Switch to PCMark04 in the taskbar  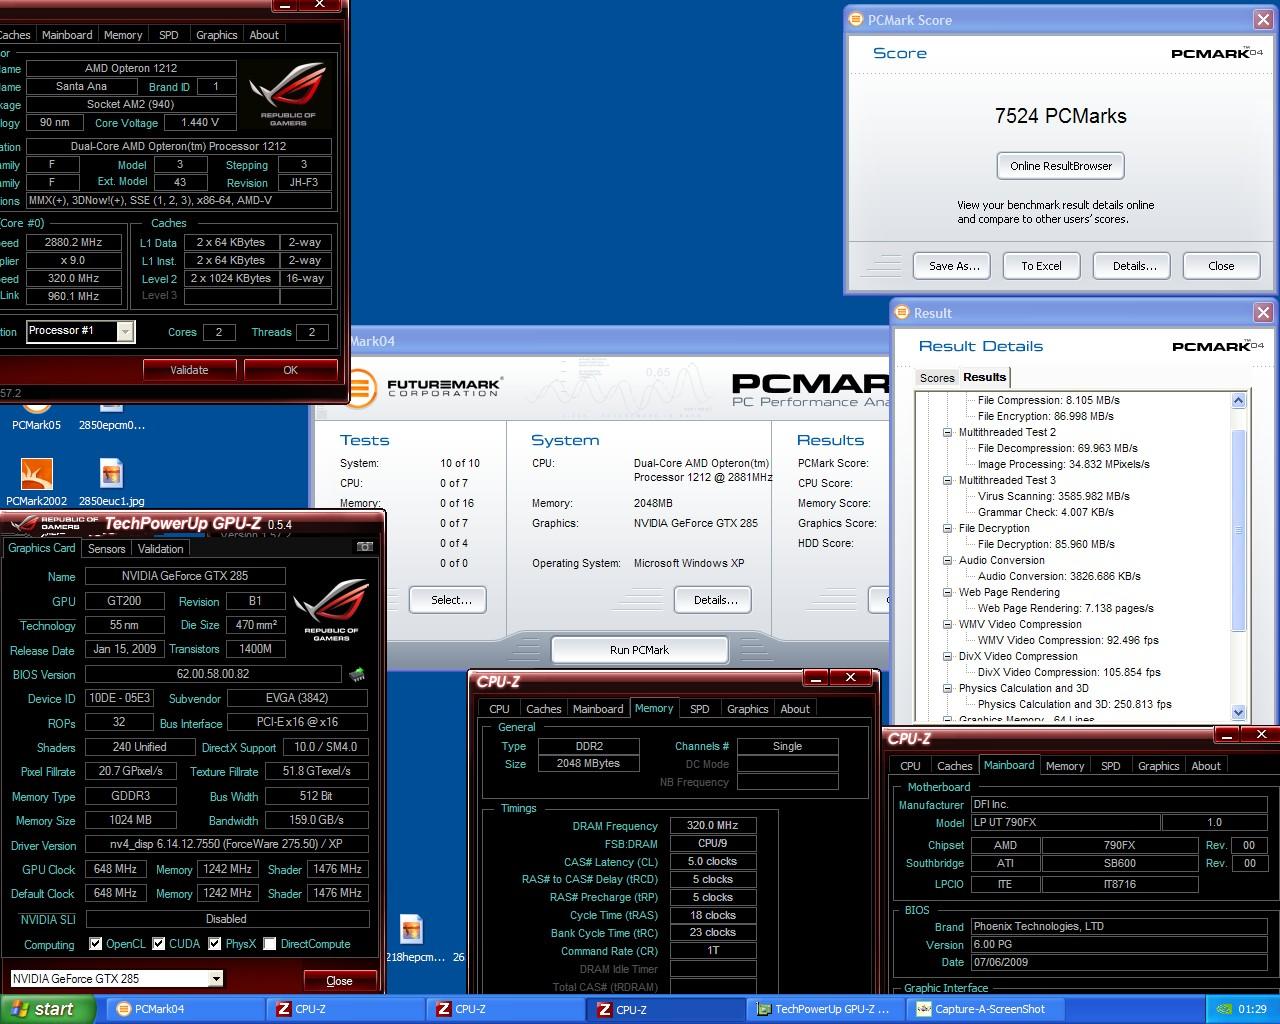185,1009
